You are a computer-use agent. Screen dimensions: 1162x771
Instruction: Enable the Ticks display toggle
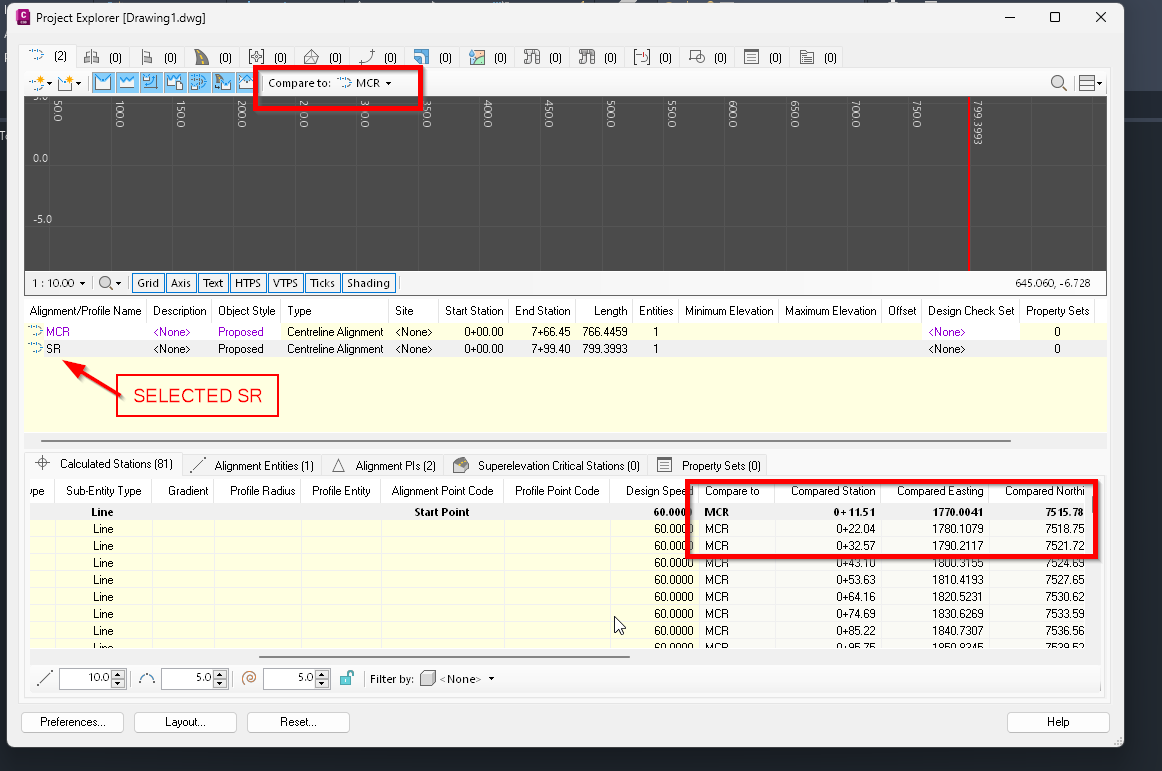322,283
